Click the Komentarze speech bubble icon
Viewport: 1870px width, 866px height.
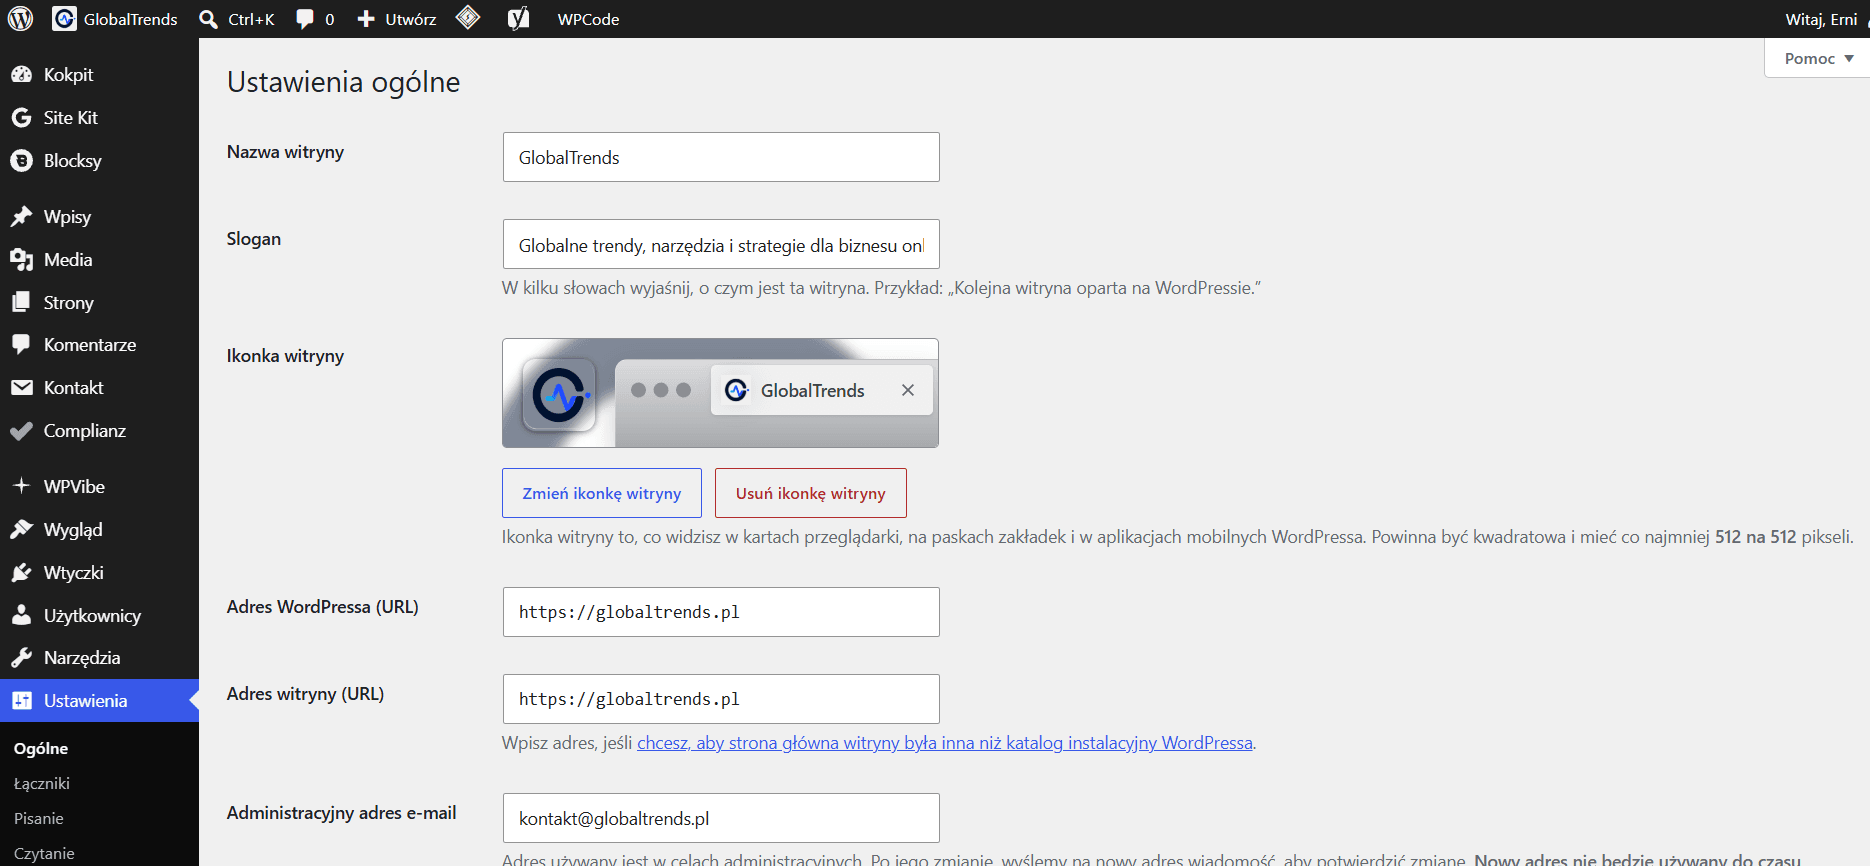[x=21, y=345]
